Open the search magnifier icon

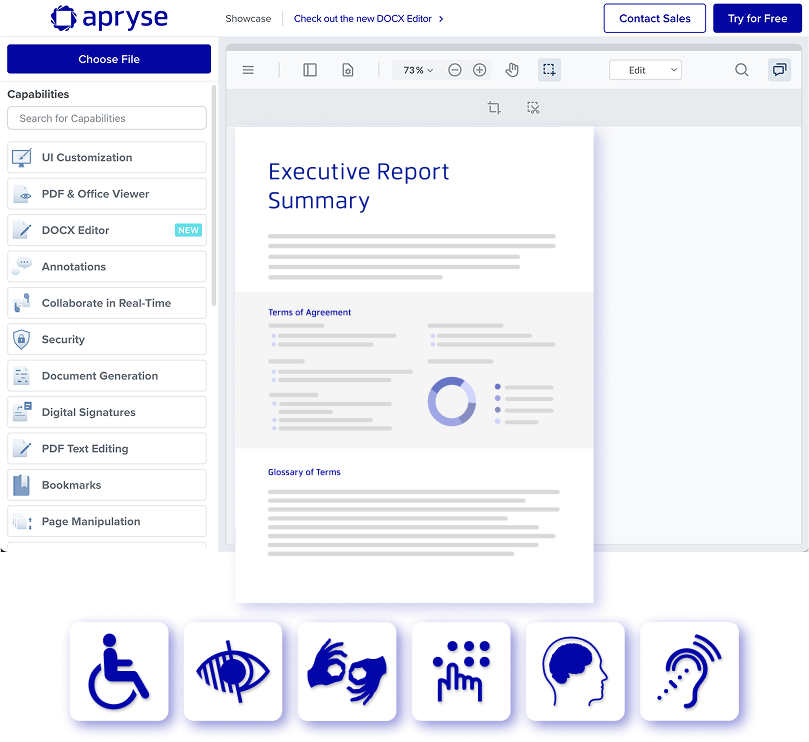coord(741,70)
